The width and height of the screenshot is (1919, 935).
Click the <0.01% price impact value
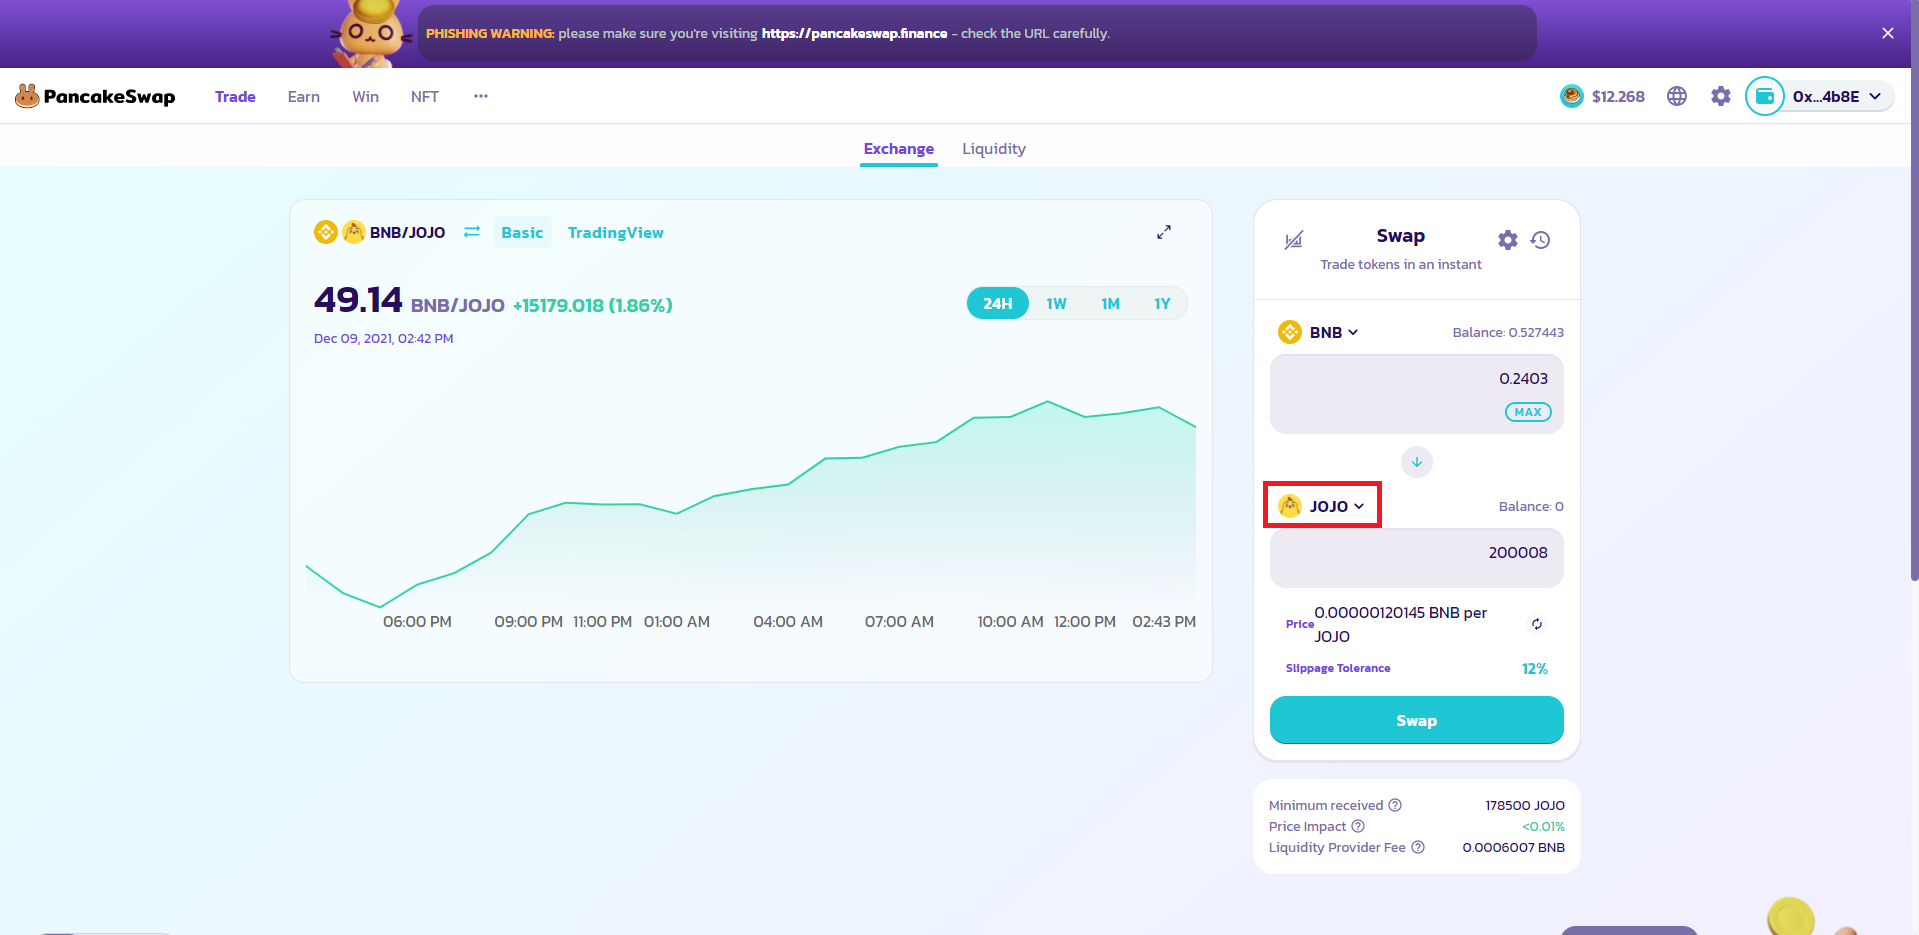click(x=1543, y=826)
